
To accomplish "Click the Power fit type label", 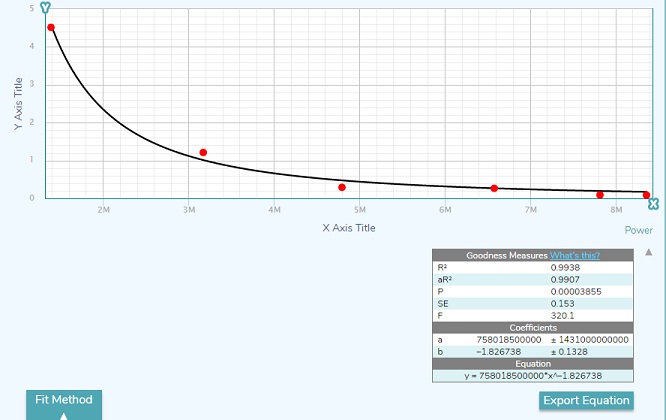I will point(638,230).
